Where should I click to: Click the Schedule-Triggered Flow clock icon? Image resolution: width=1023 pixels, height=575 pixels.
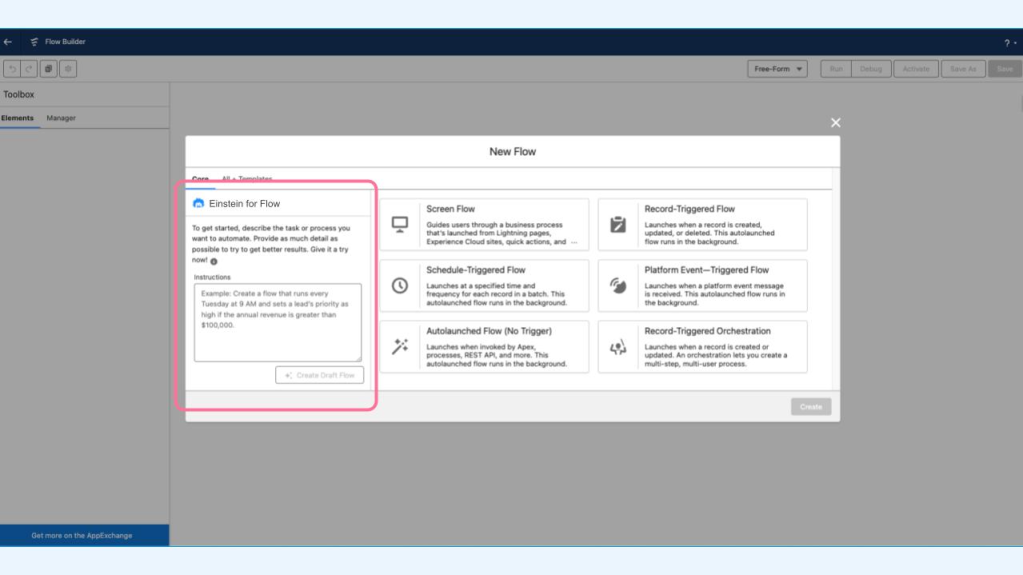[x=400, y=285]
